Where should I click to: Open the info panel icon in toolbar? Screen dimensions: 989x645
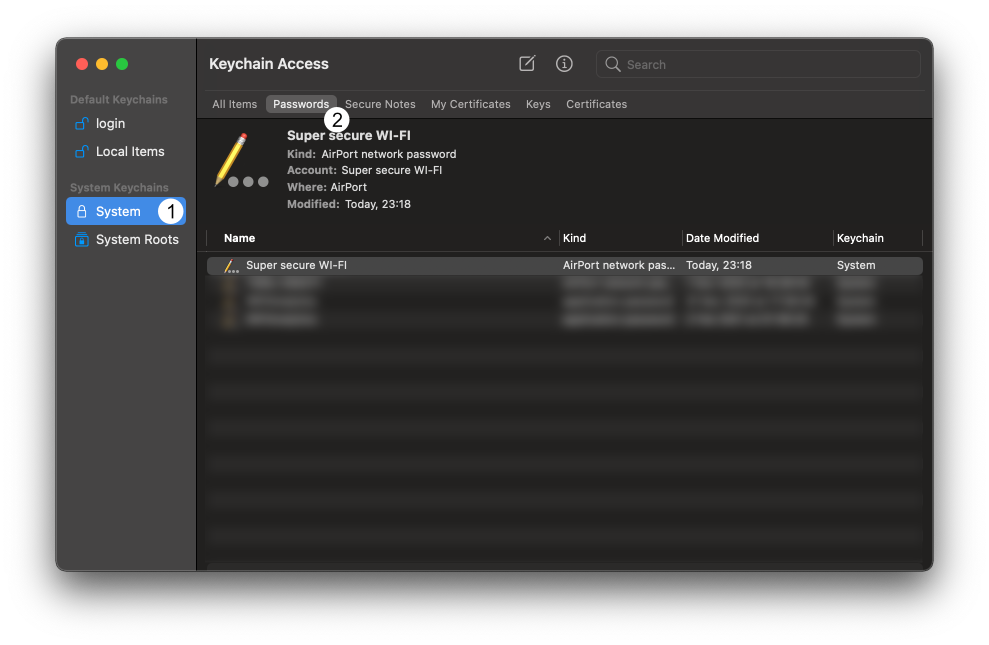pos(564,63)
